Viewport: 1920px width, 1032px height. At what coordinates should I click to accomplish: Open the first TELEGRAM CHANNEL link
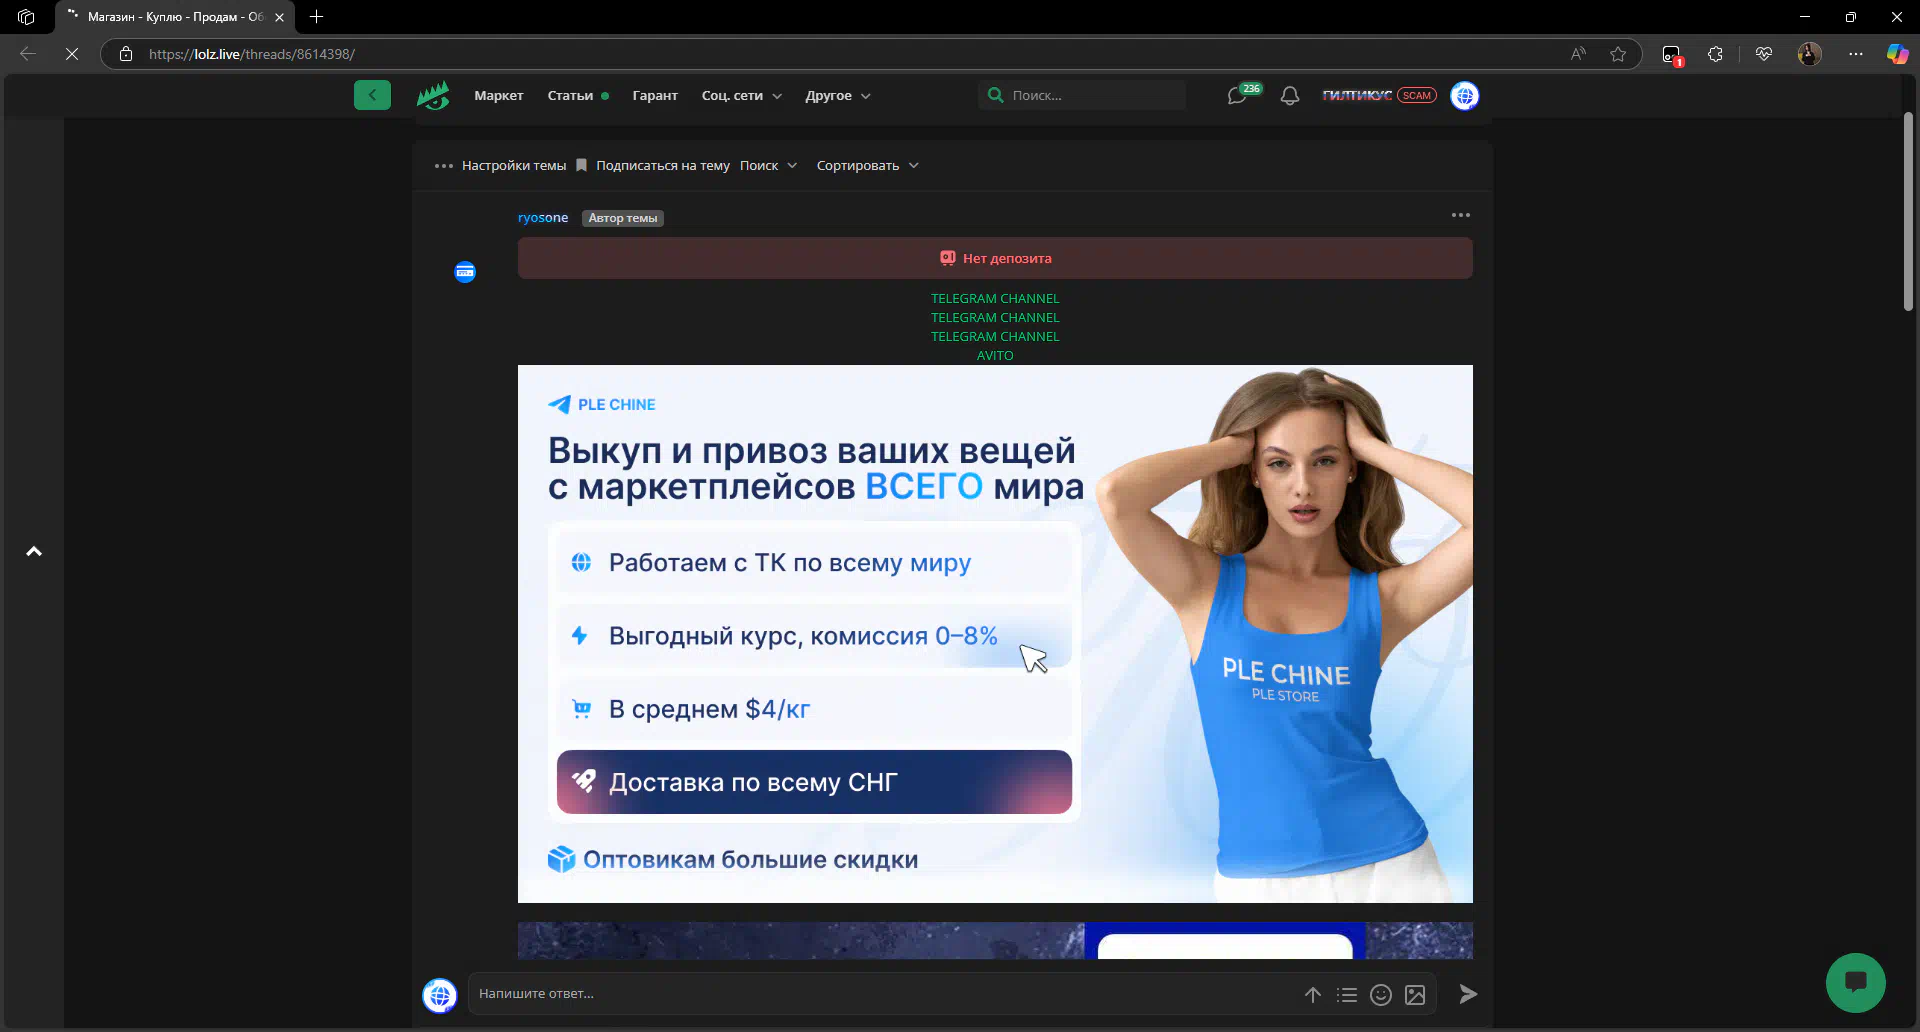(995, 299)
